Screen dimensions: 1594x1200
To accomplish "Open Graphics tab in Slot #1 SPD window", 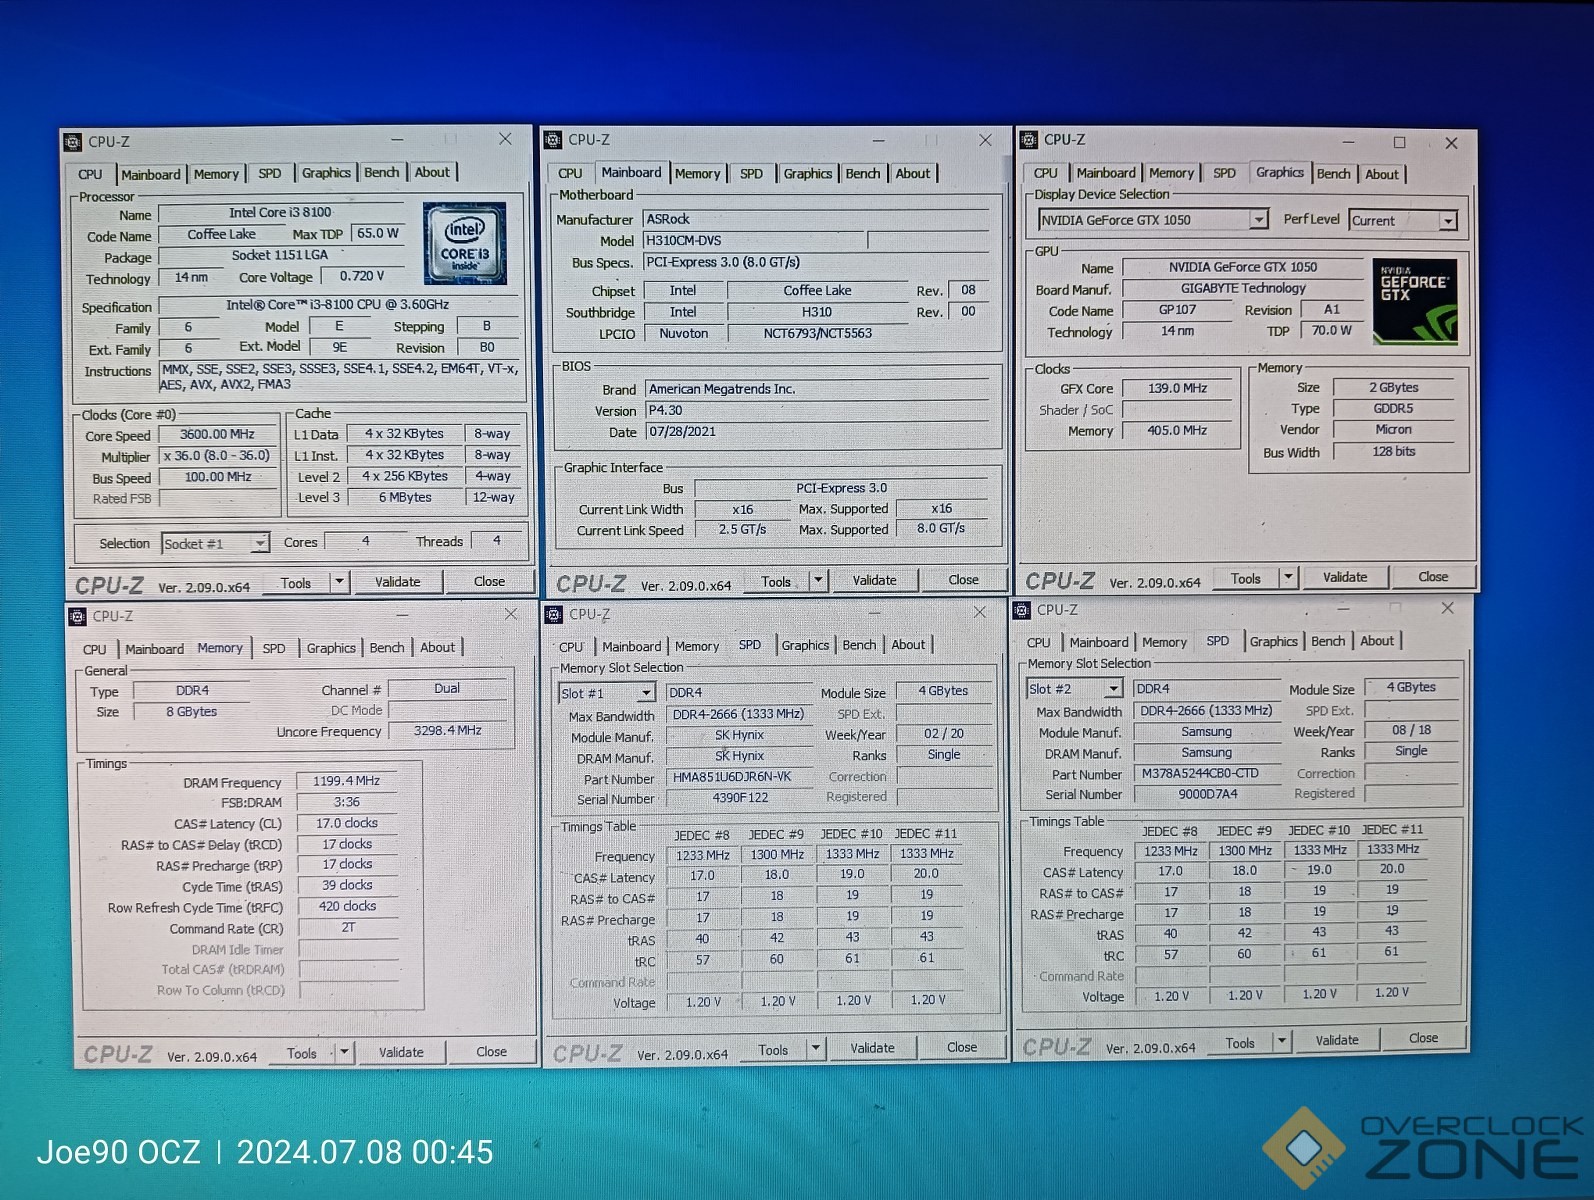I will pos(805,645).
